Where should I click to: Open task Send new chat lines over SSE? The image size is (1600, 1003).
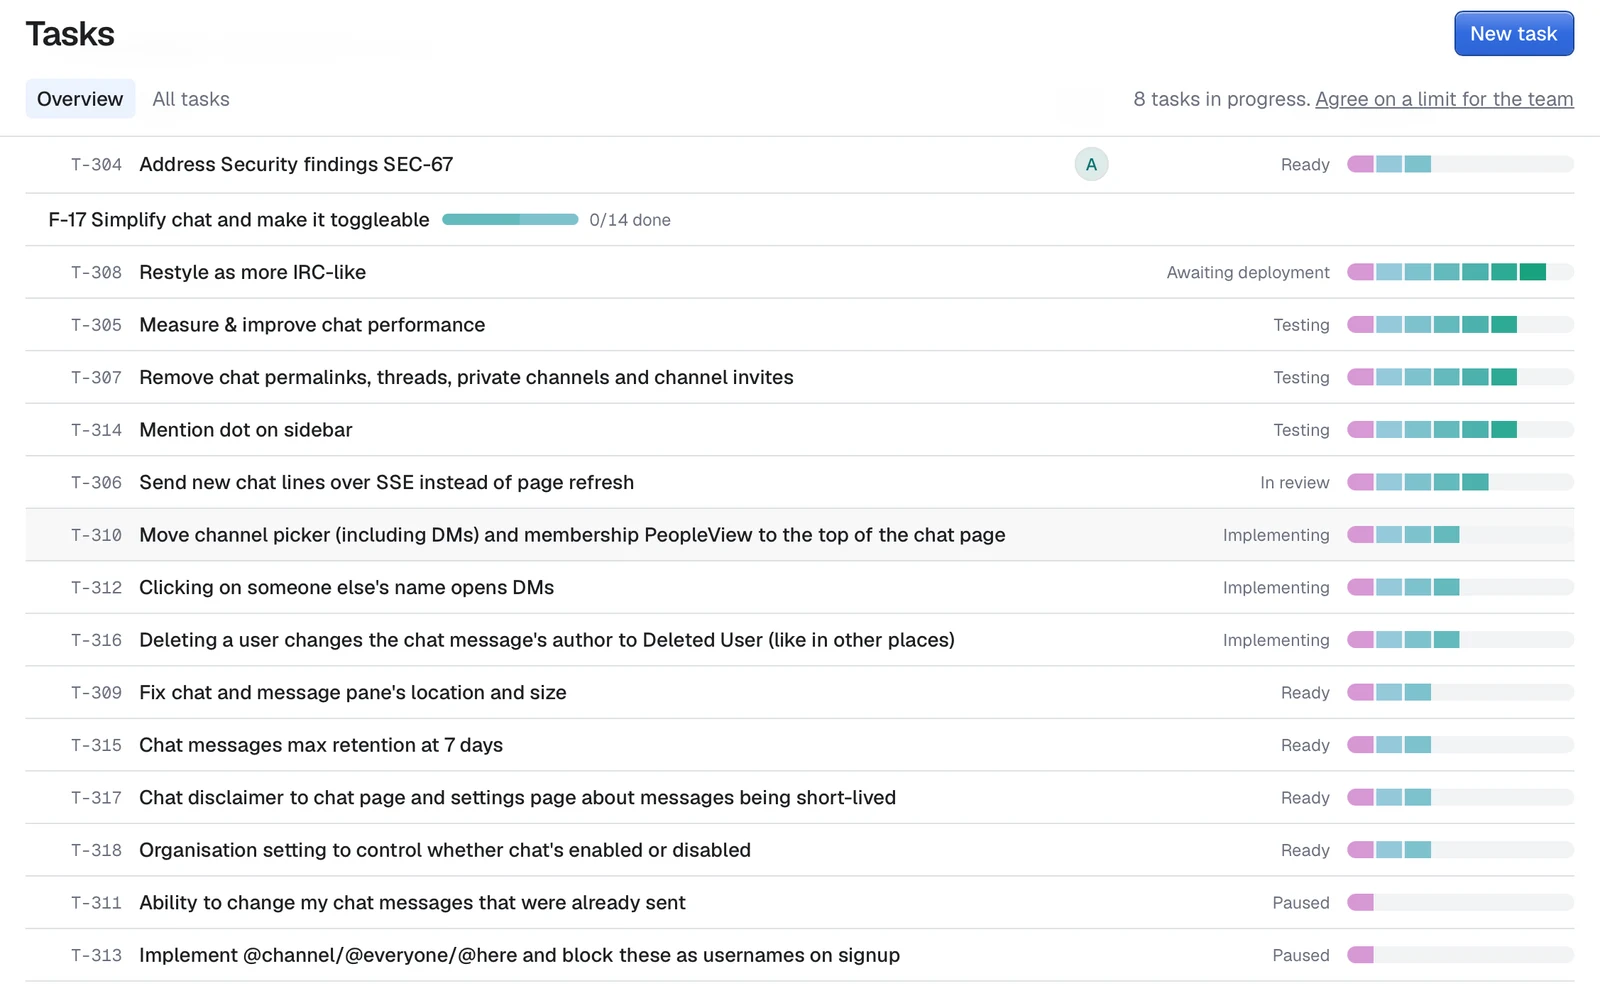tap(386, 482)
